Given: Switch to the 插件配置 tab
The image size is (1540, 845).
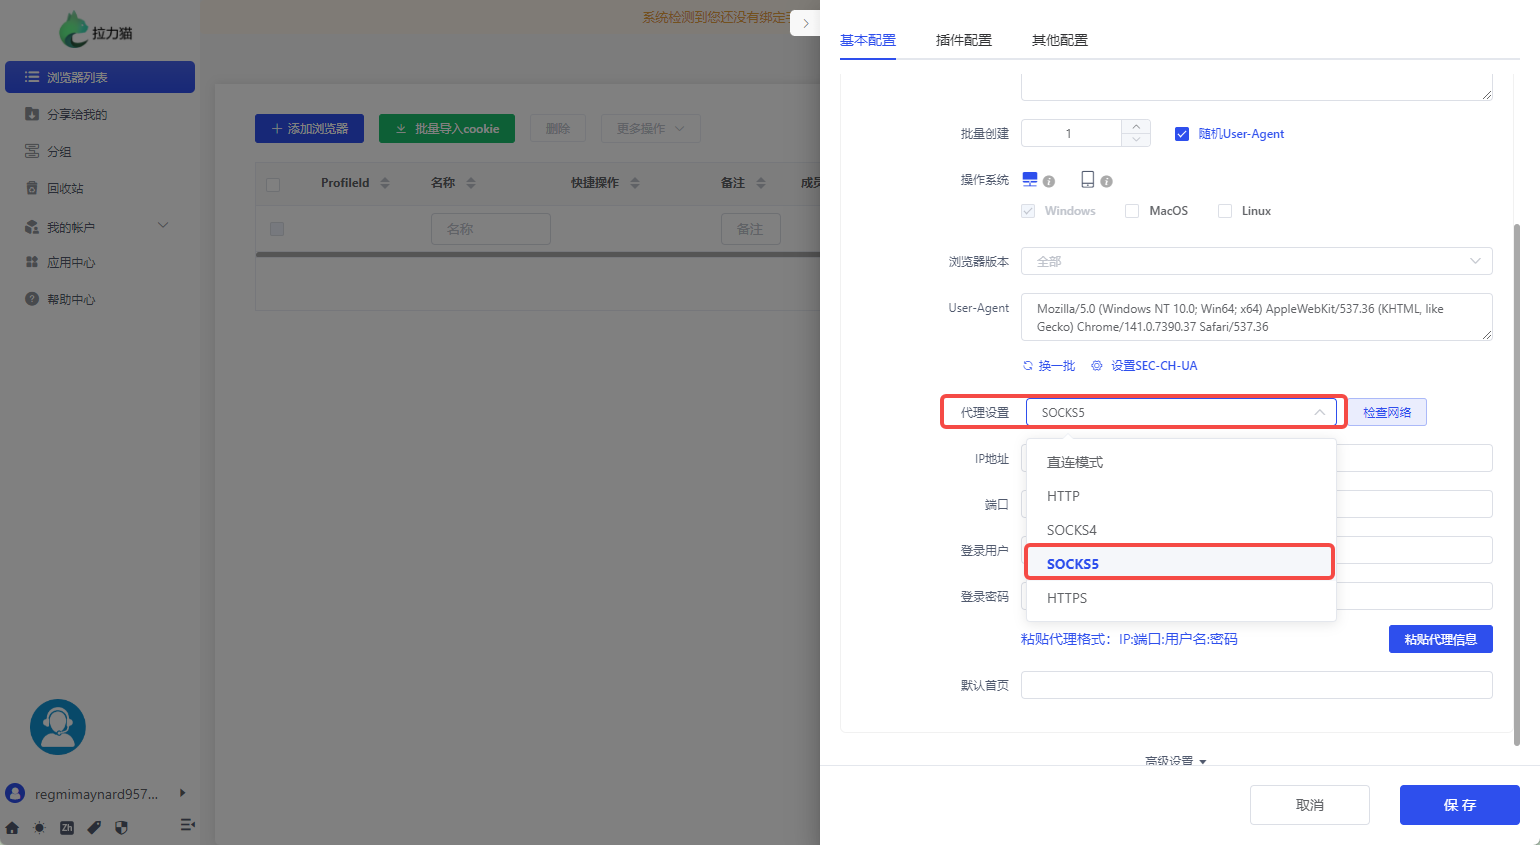Looking at the screenshot, I should point(963,40).
